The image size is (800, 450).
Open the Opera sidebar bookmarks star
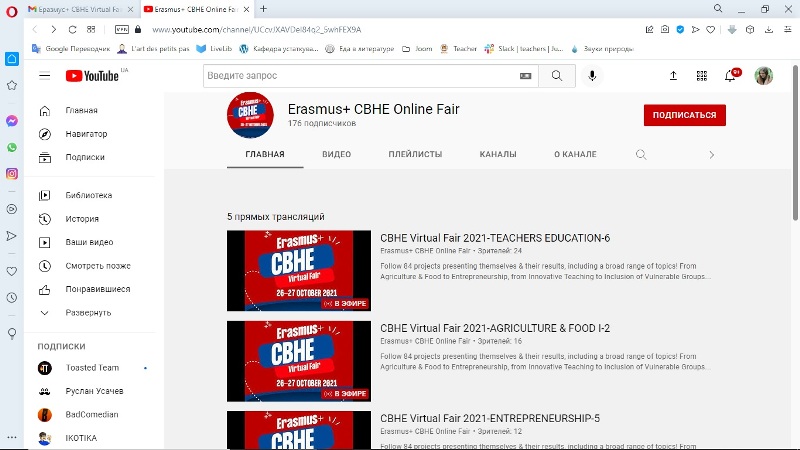tap(12, 85)
